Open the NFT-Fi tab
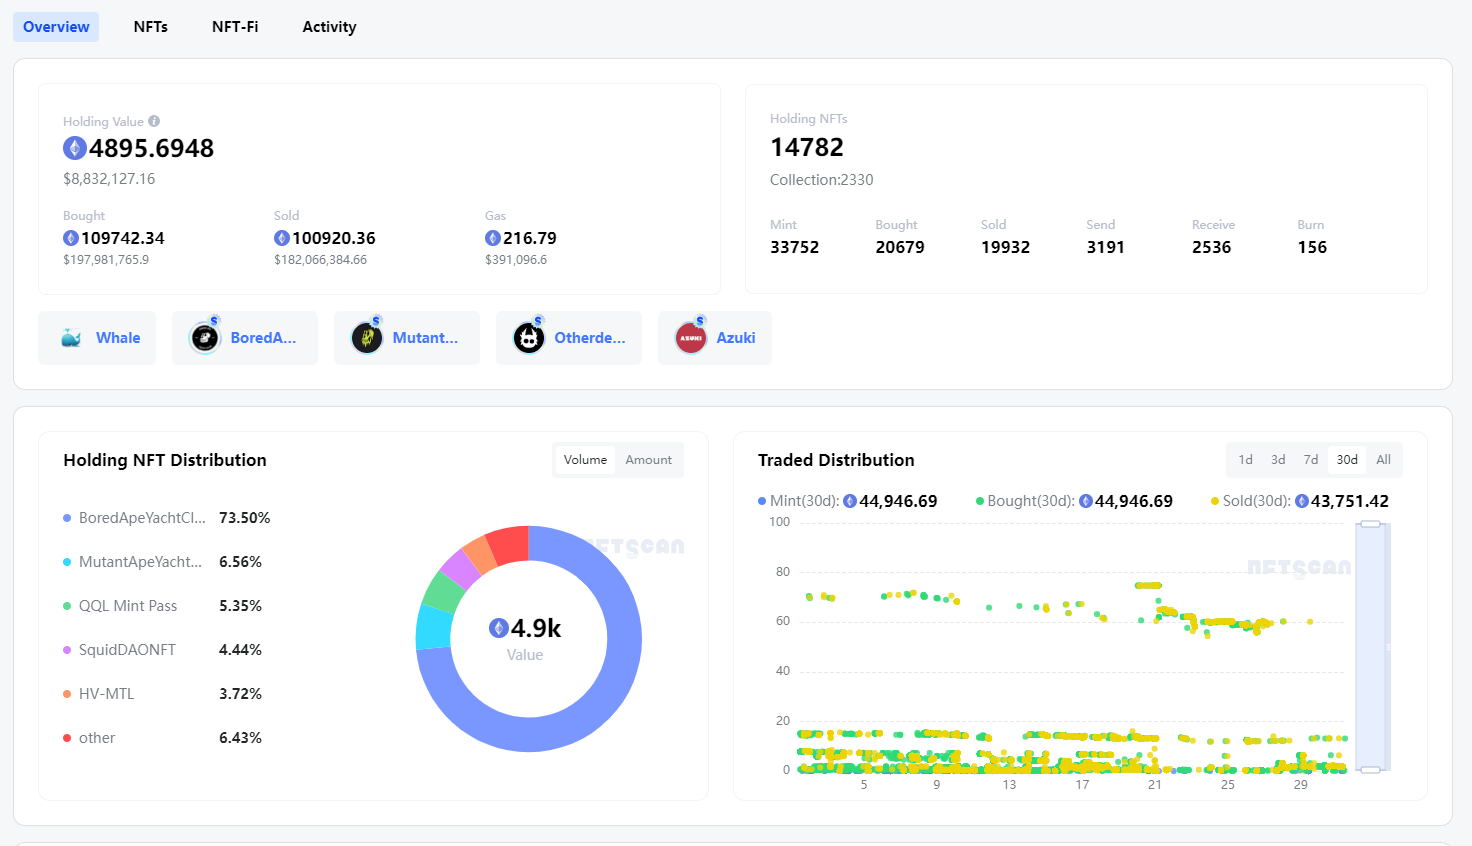Viewport: 1472px width, 846px height. (x=235, y=27)
